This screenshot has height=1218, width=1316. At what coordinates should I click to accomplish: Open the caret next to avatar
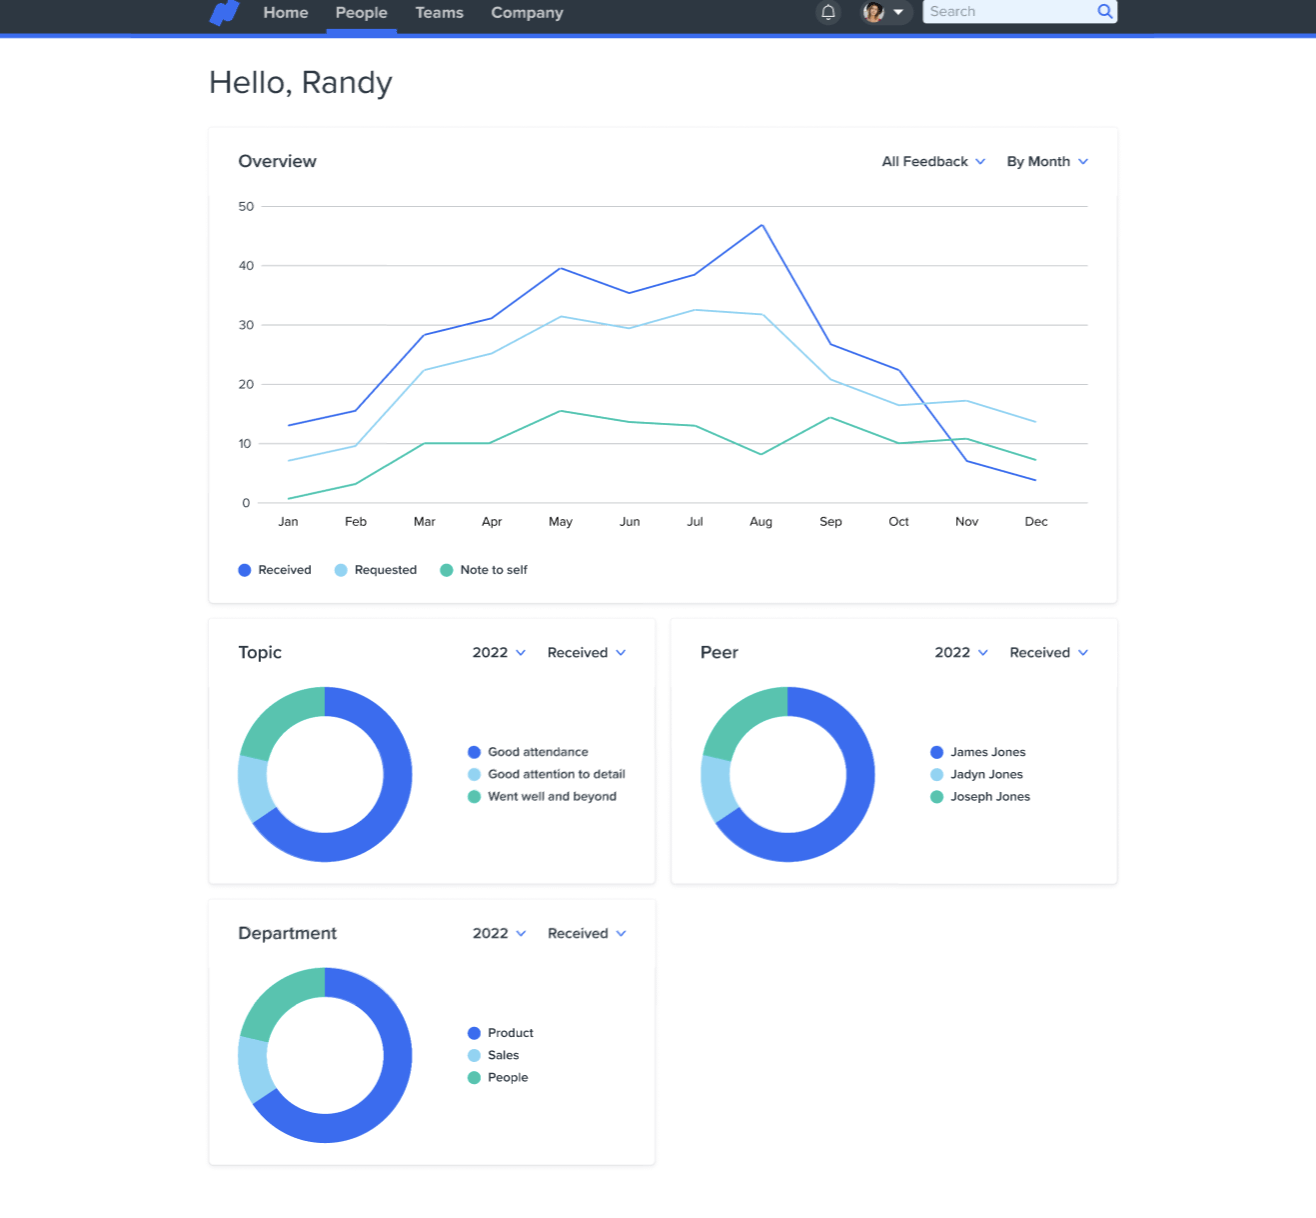tap(898, 12)
